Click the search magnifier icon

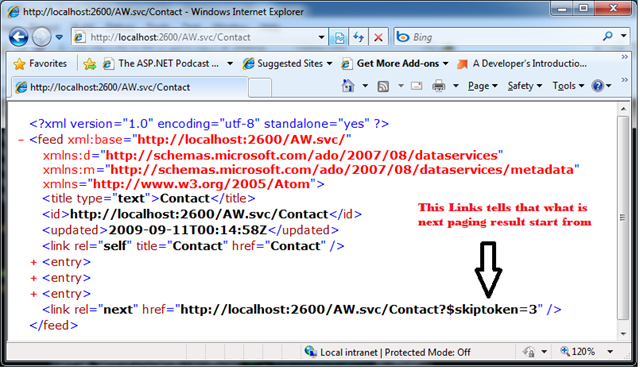pos(607,36)
